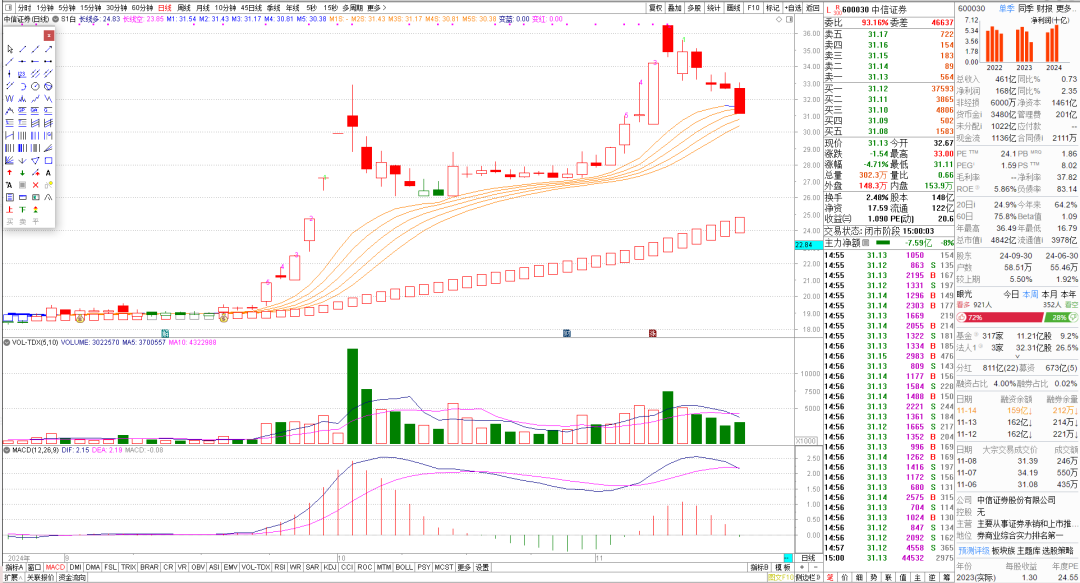
Task: Open 模板 template menu
Action: pos(782,567)
